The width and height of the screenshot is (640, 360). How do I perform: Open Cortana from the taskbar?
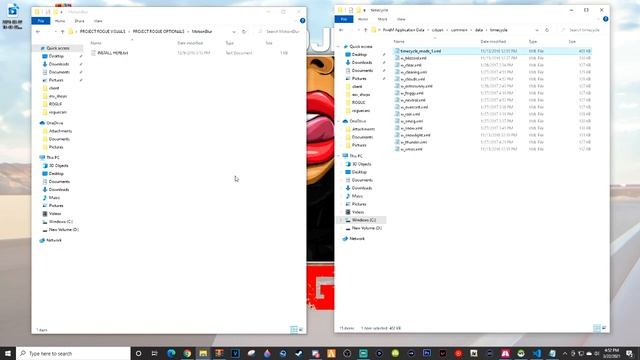click(138, 353)
